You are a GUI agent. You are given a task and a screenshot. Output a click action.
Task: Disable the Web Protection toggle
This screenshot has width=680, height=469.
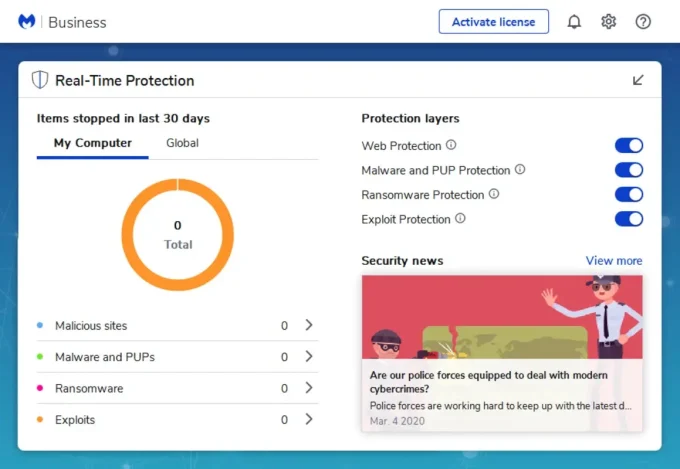pos(628,146)
